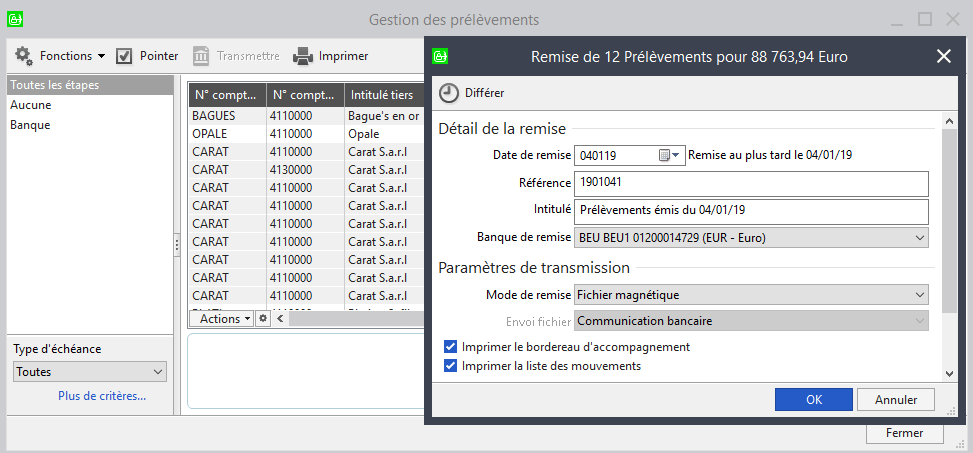Click the Pointer checkmark icon
The image size is (973, 453).
pos(124,56)
